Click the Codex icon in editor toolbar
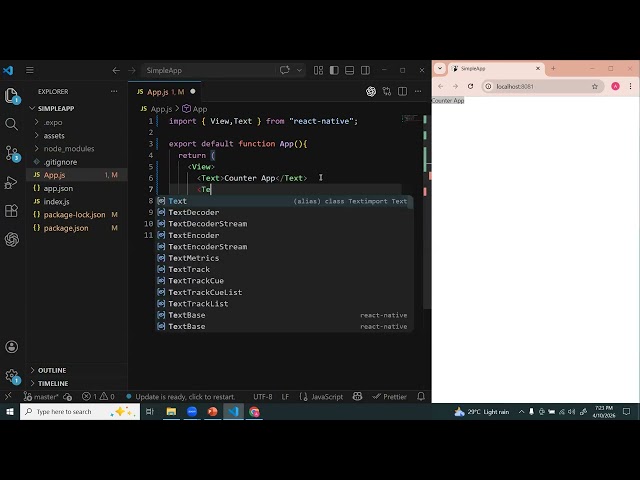Screen dimensions: 640x480 [371, 92]
